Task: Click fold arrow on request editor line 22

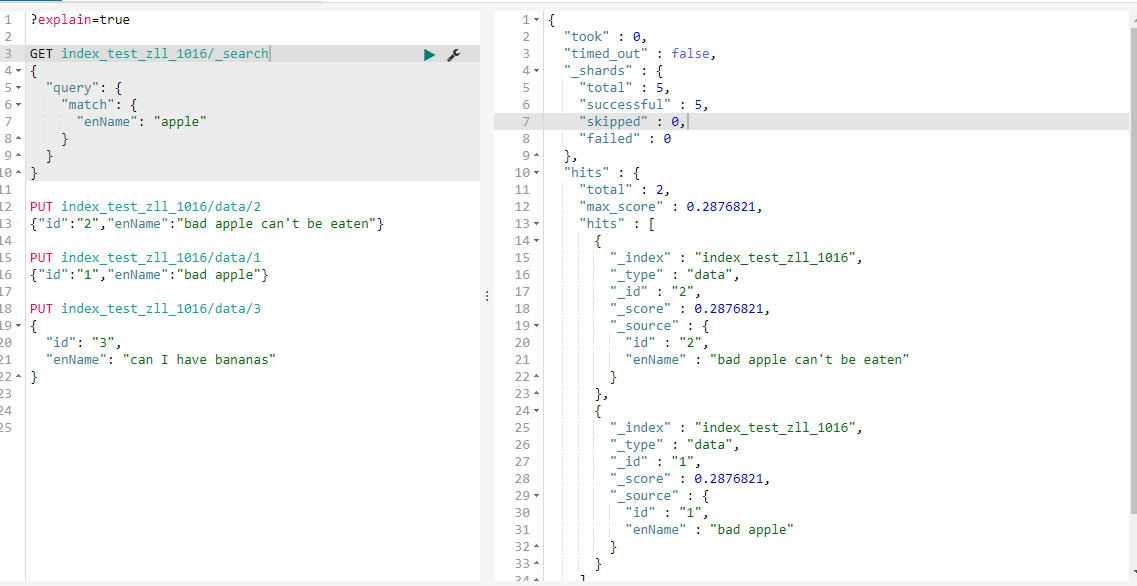Action: click(x=18, y=377)
